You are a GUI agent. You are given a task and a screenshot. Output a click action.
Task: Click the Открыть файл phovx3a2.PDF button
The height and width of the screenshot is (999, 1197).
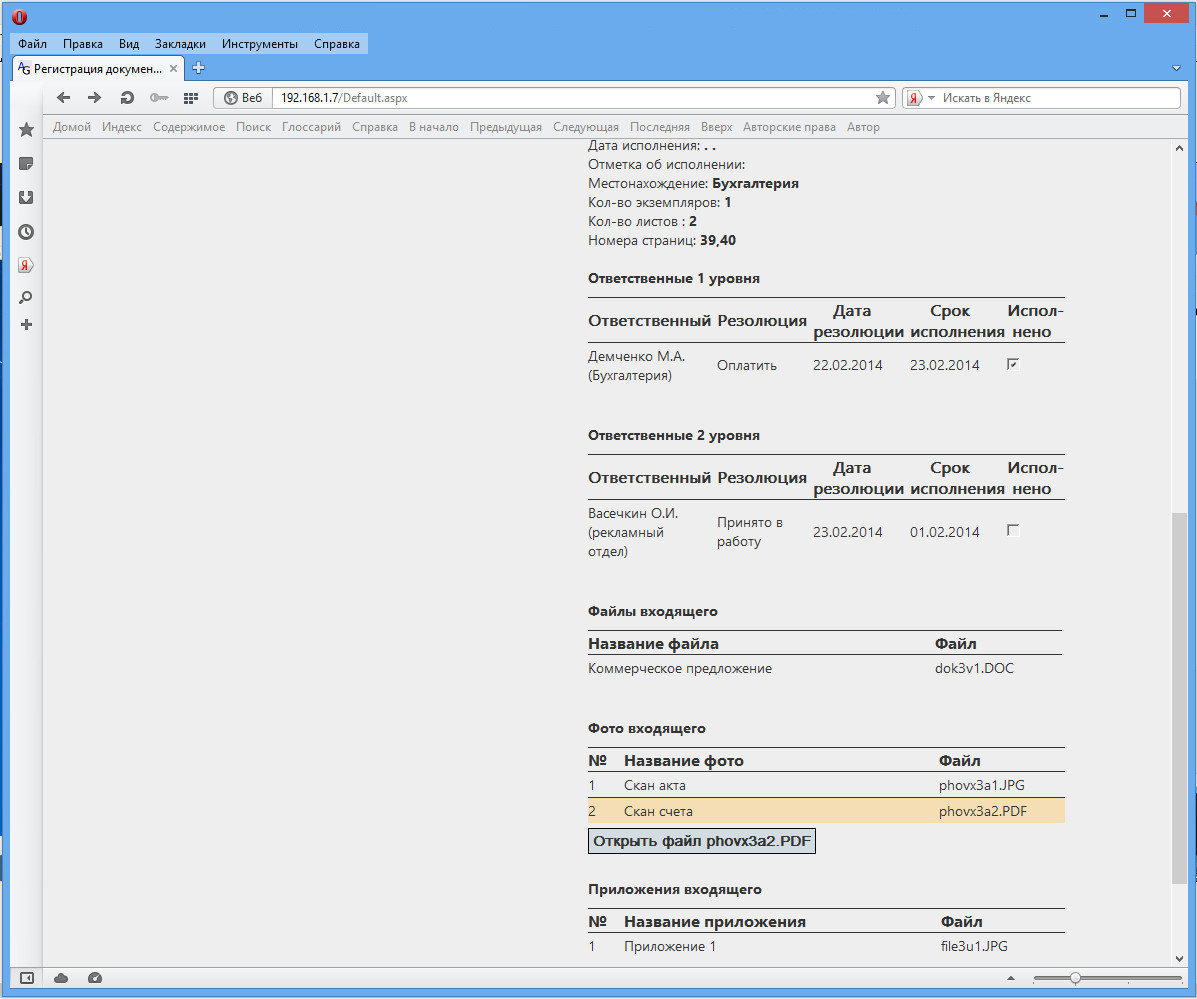click(x=702, y=842)
